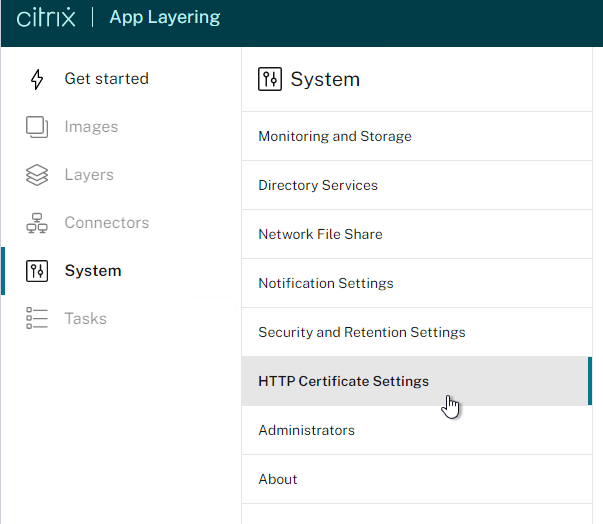Click the Citrix logo

pyautogui.click(x=46, y=17)
